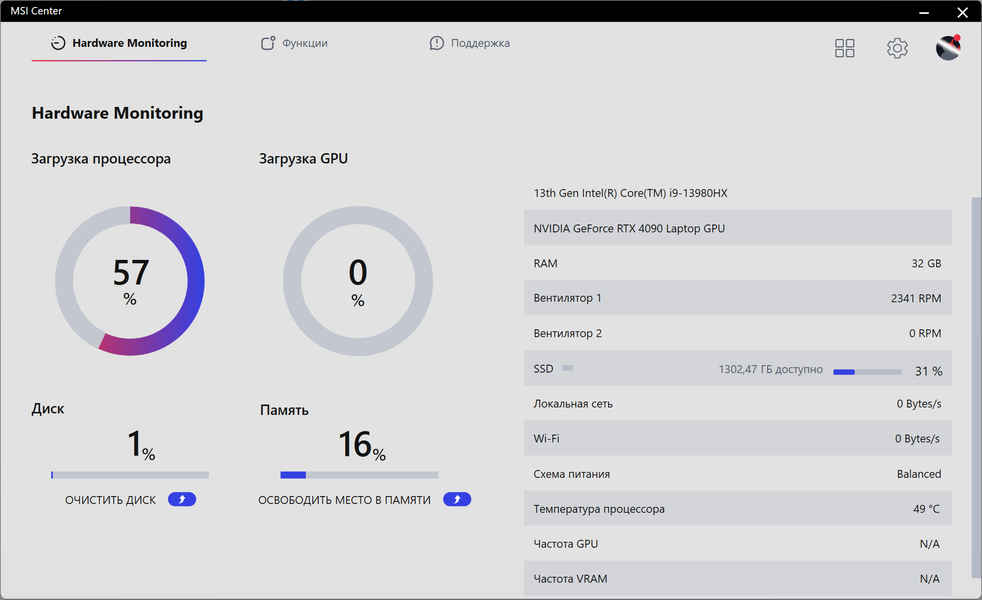Click the Функции tab icon

point(267,44)
